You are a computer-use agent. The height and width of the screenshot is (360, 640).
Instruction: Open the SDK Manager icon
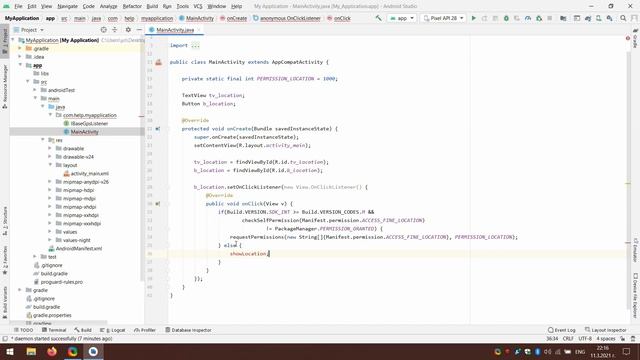click(x=609, y=18)
